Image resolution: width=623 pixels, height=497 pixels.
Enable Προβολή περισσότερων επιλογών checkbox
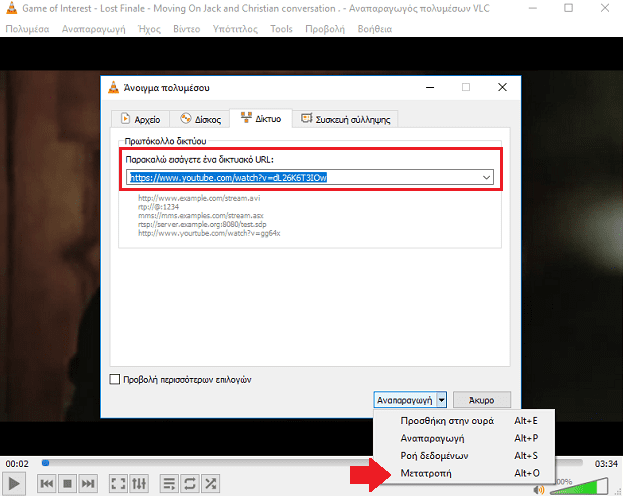click(x=114, y=379)
